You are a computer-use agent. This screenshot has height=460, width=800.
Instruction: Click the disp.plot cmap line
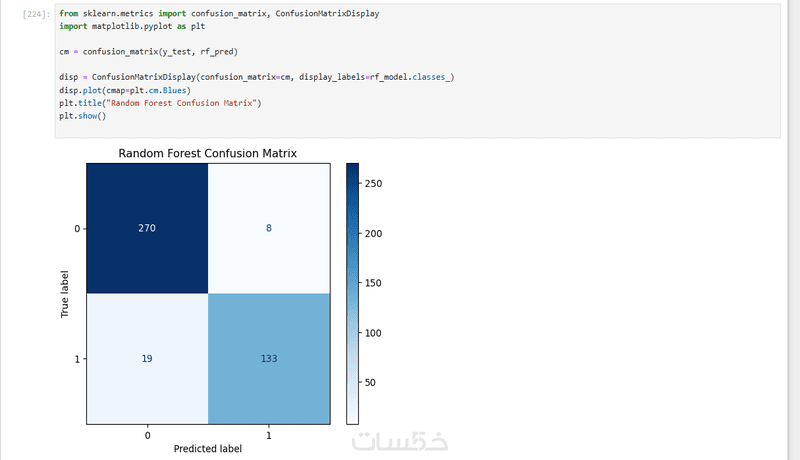(x=124, y=90)
